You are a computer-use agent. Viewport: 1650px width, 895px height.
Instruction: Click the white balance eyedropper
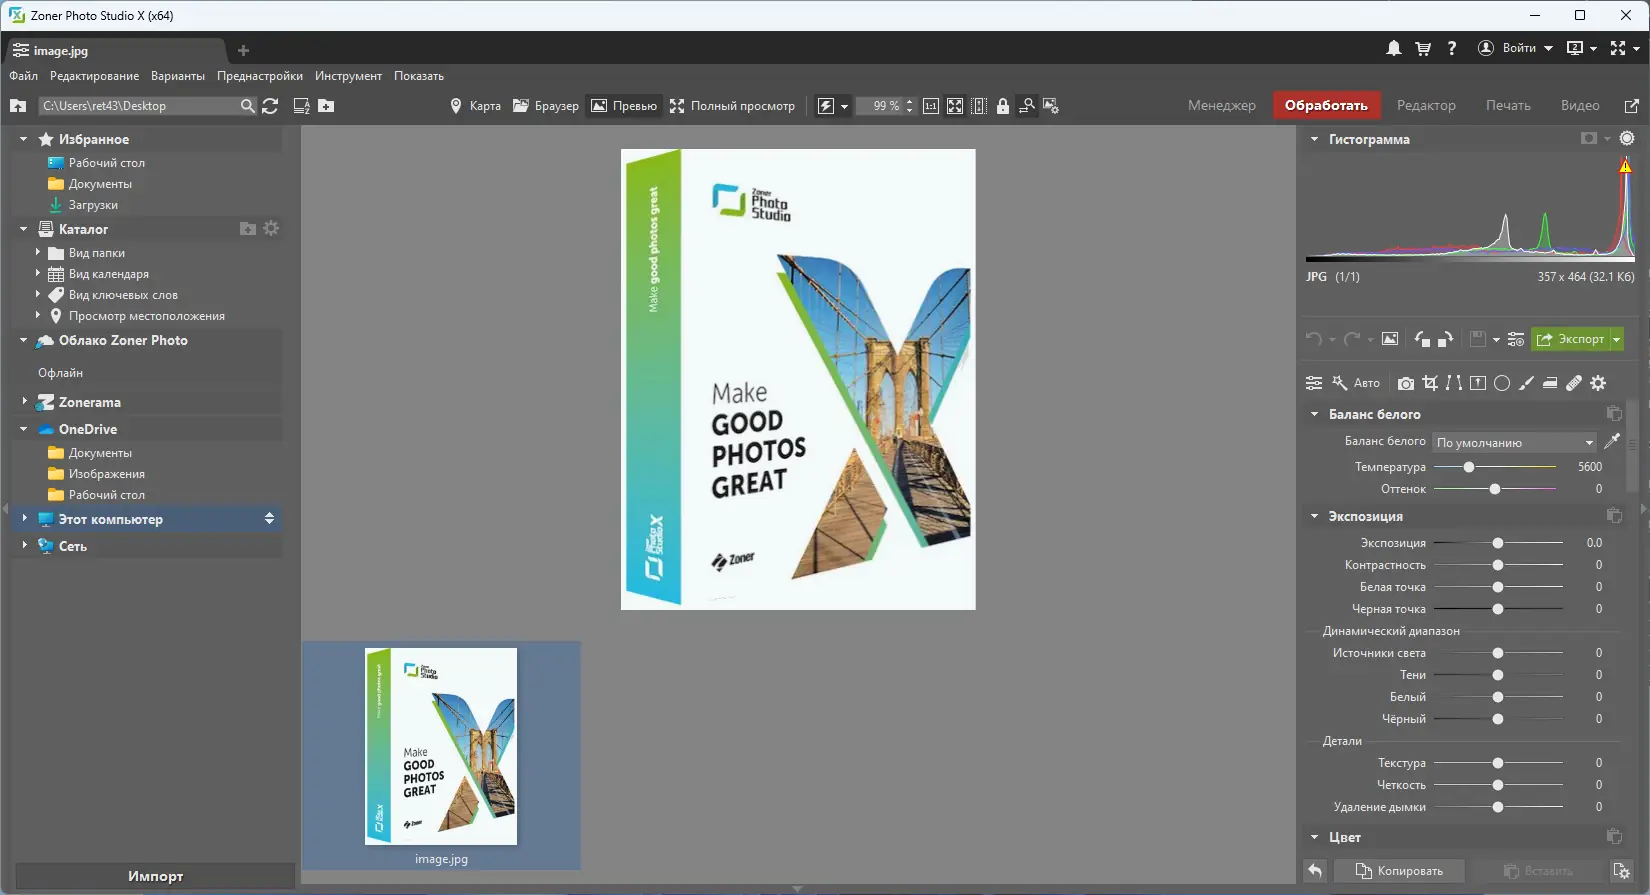(x=1612, y=441)
